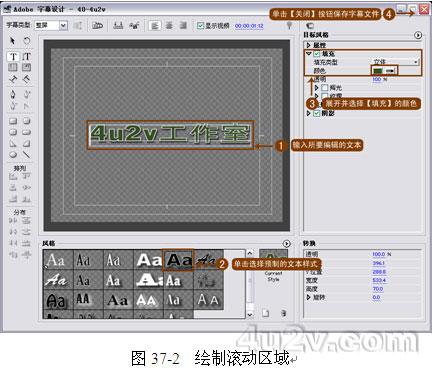Select the Vertical Type tool

click(27, 57)
